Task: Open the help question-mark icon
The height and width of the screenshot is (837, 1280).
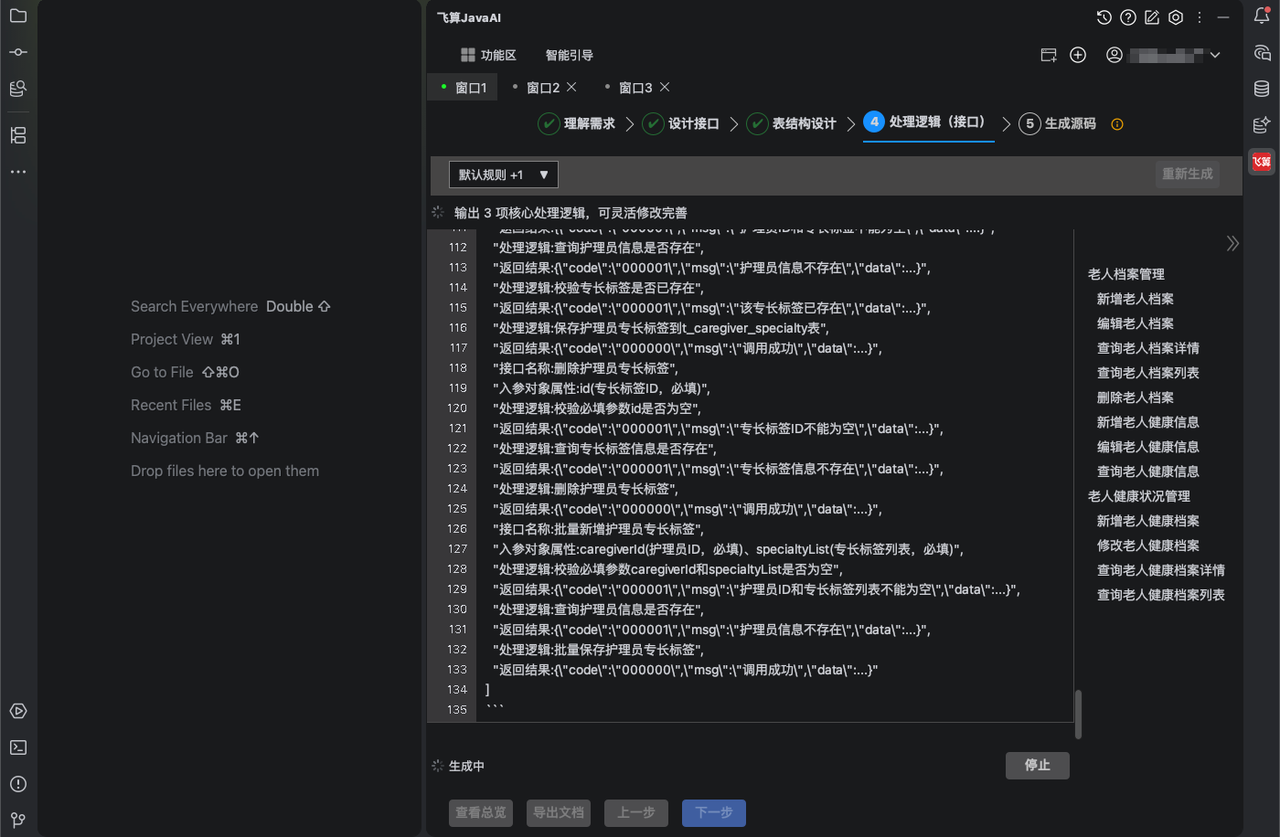Action: click(1128, 17)
